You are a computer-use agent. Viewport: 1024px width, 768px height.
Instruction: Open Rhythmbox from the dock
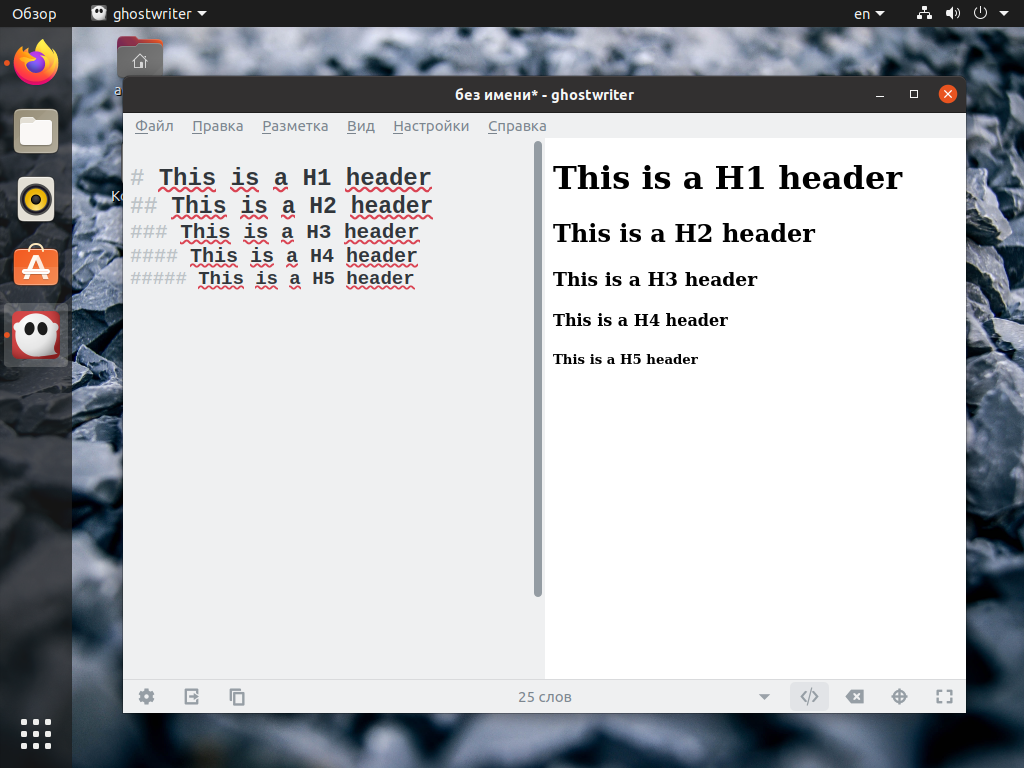click(36, 199)
